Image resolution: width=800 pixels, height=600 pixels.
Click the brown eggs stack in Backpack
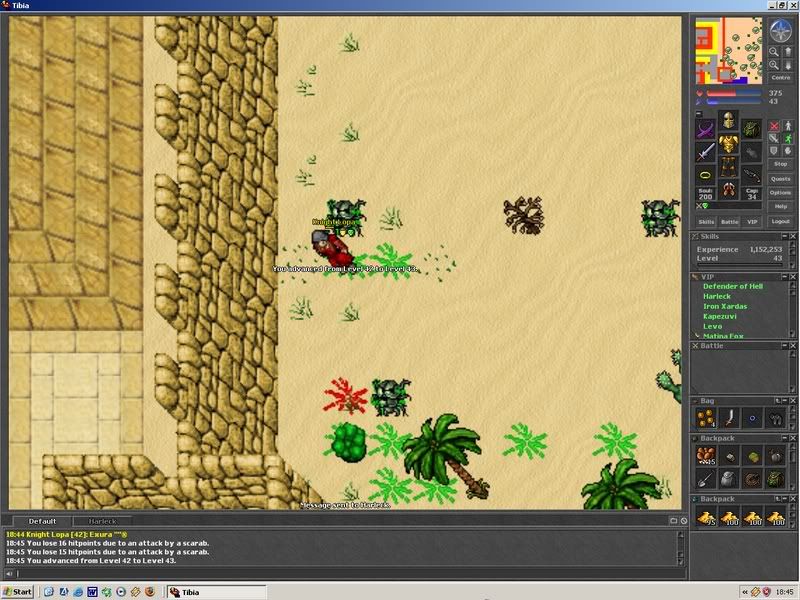click(706, 456)
